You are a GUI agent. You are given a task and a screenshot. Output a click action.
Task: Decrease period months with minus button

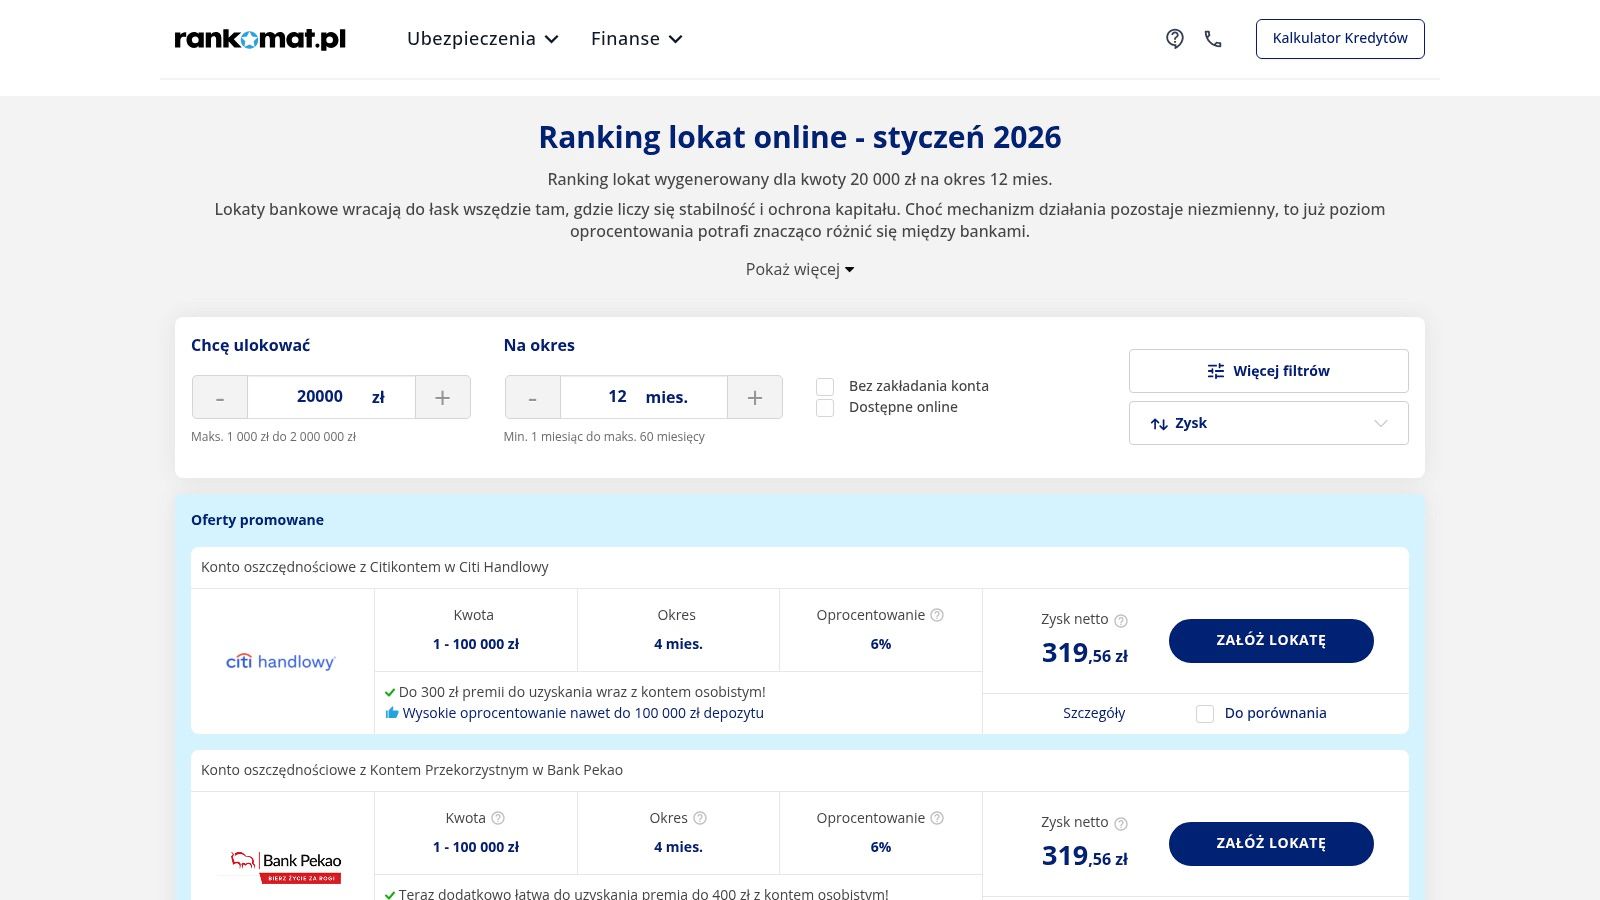pyautogui.click(x=533, y=397)
